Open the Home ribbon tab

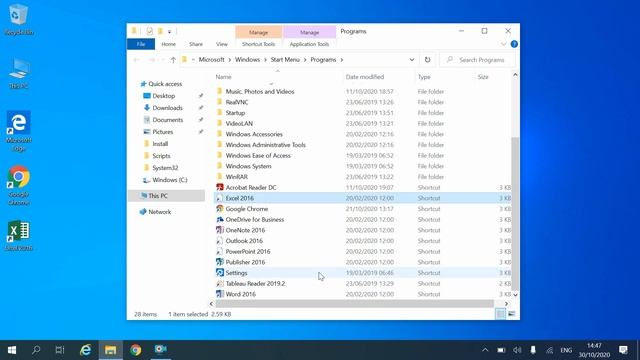[x=168, y=44]
